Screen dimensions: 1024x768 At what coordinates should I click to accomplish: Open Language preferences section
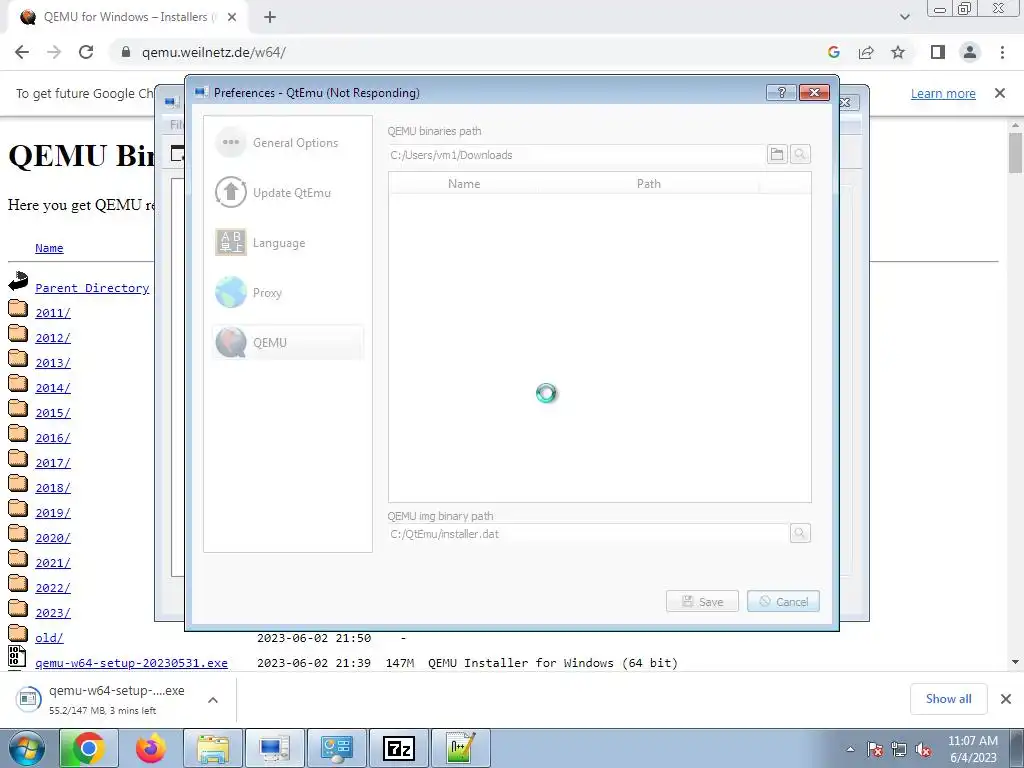tap(287, 243)
